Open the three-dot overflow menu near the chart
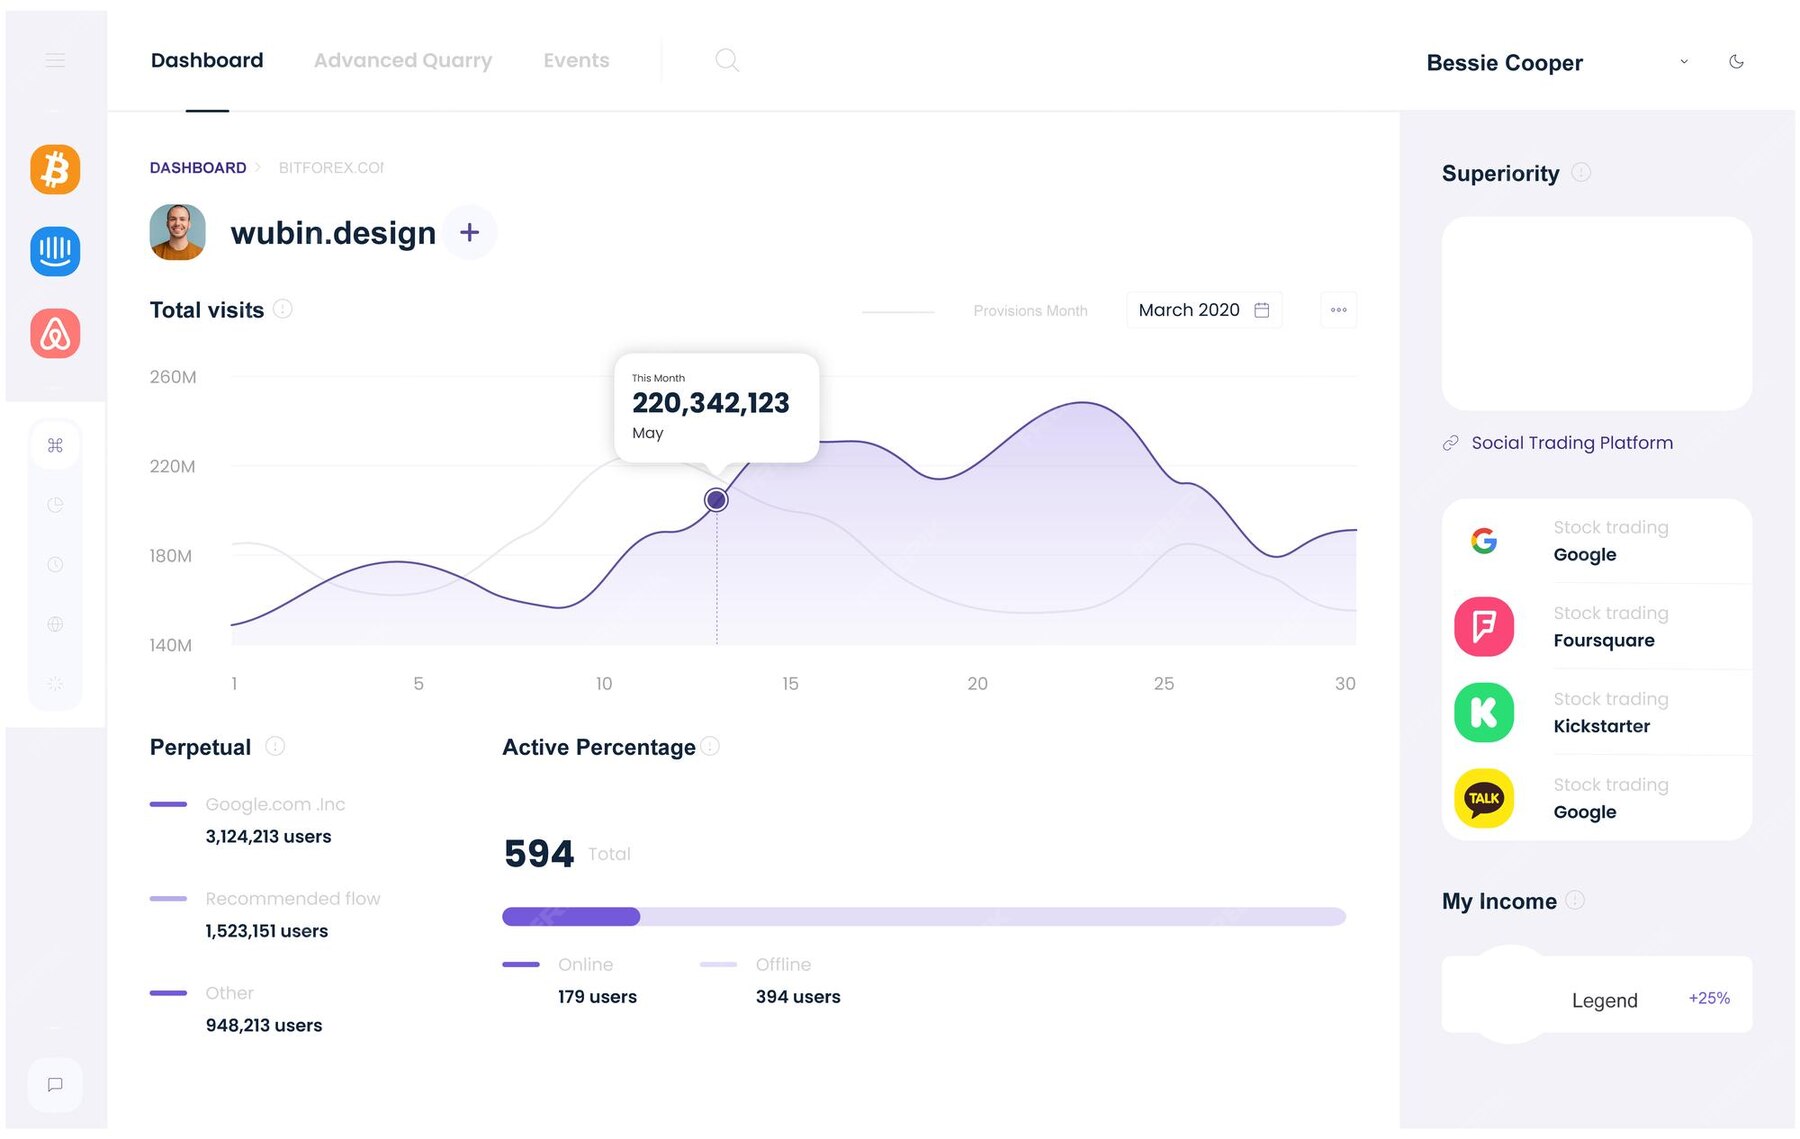The image size is (1800, 1139). (1338, 310)
